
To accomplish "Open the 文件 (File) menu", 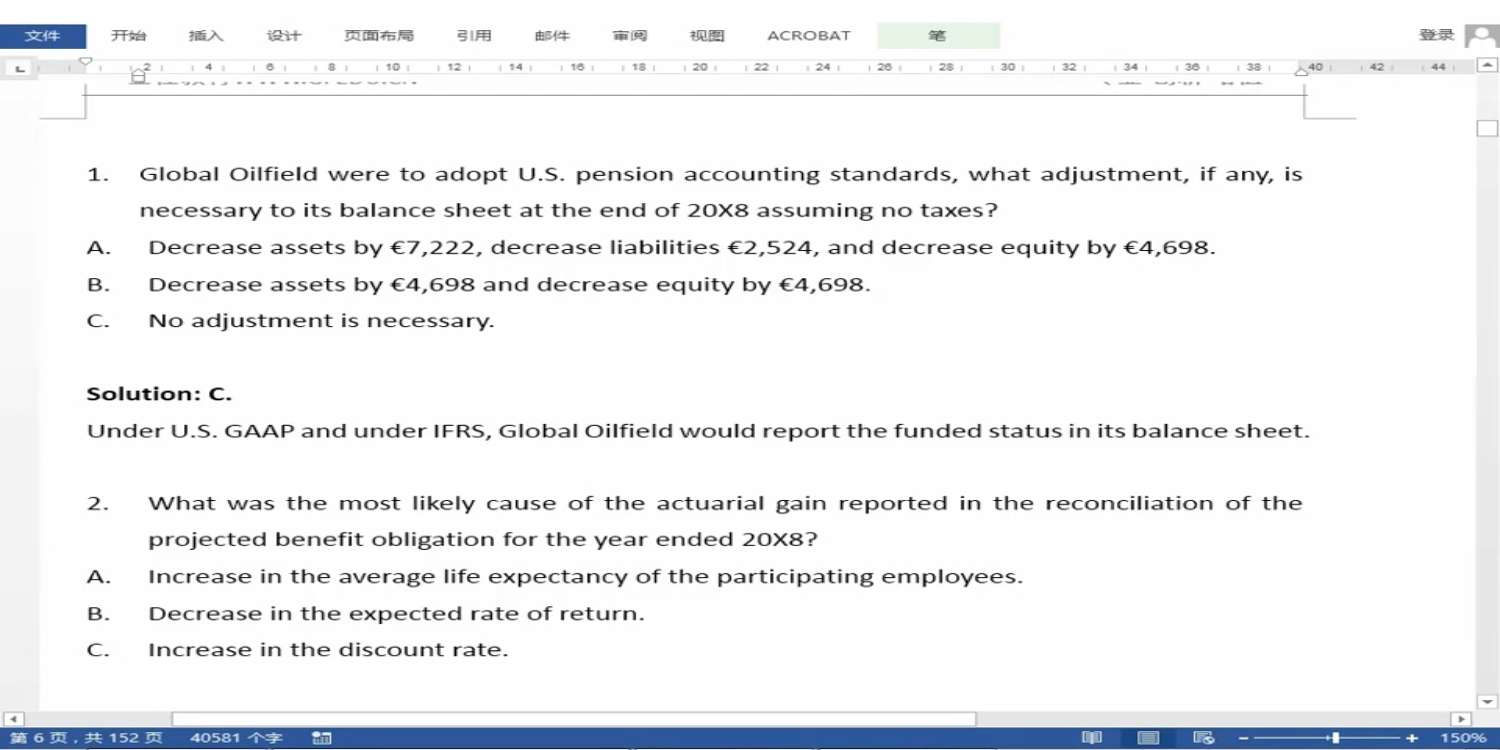I will click(42, 36).
